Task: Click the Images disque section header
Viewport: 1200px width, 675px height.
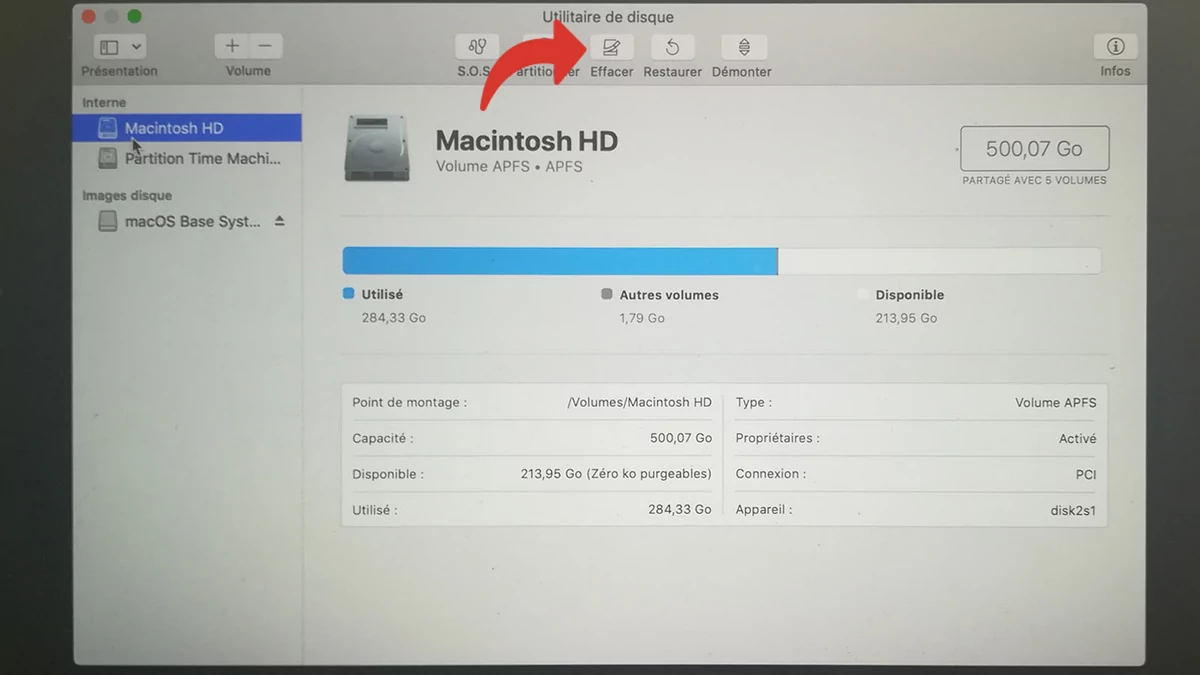Action: 127,196
